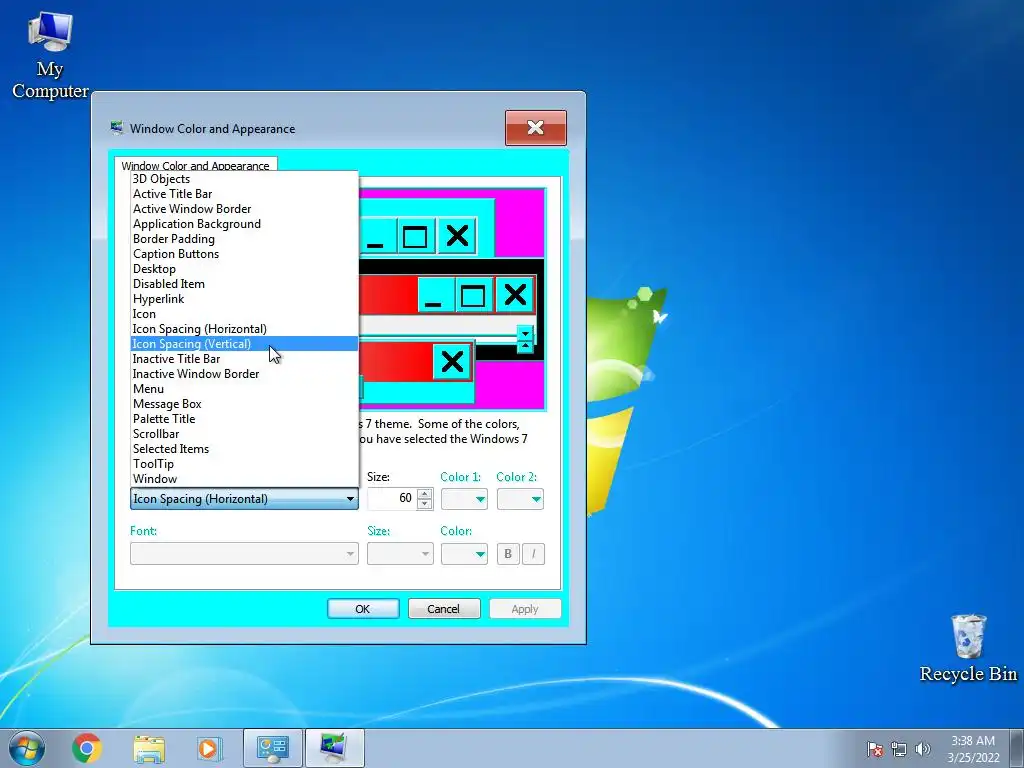Open the Windows Start menu orb
The width and height of the screenshot is (1024, 768).
tap(27, 748)
